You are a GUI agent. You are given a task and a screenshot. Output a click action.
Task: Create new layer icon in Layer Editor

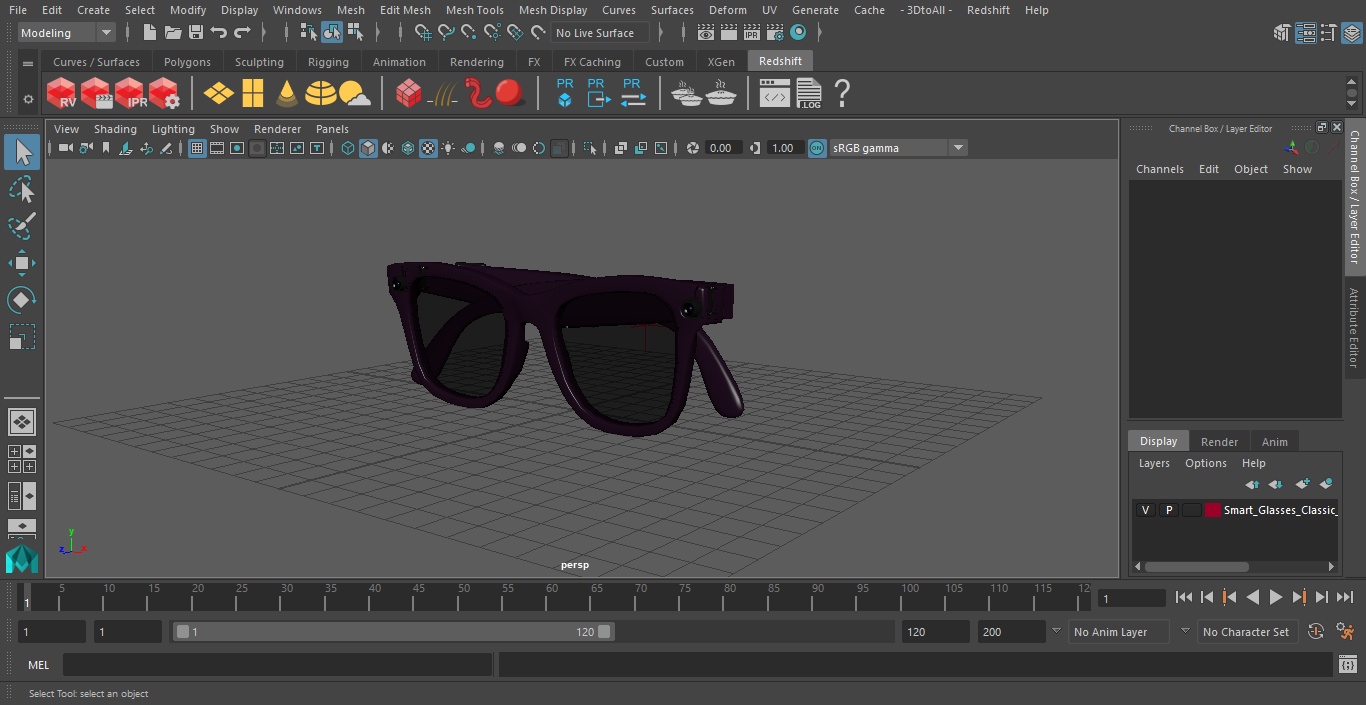[1302, 484]
